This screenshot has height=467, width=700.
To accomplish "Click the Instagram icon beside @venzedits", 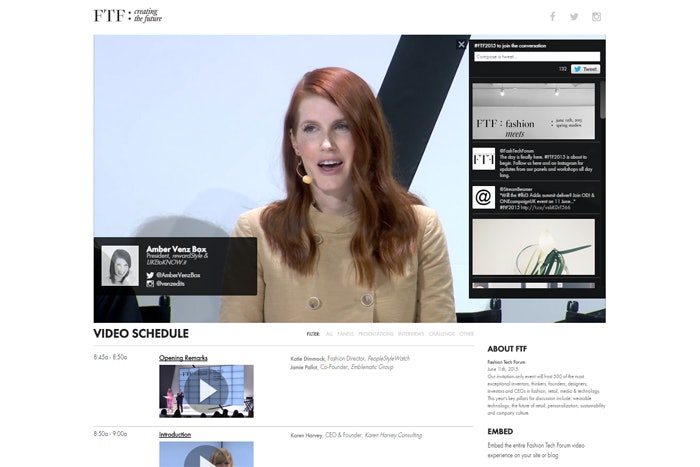I will 151,284.
